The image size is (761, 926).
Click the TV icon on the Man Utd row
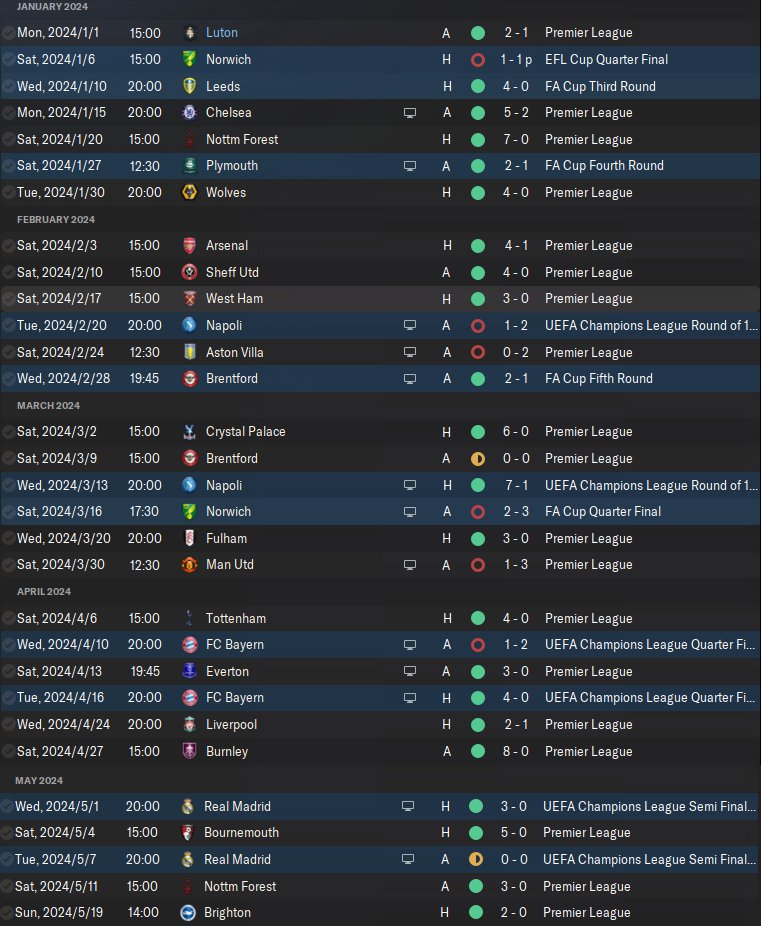point(409,565)
